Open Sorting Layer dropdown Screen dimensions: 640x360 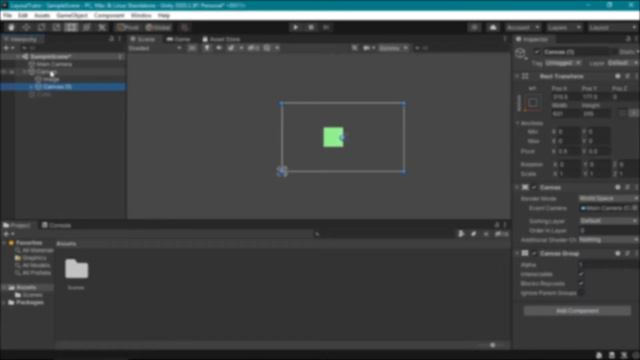609,221
